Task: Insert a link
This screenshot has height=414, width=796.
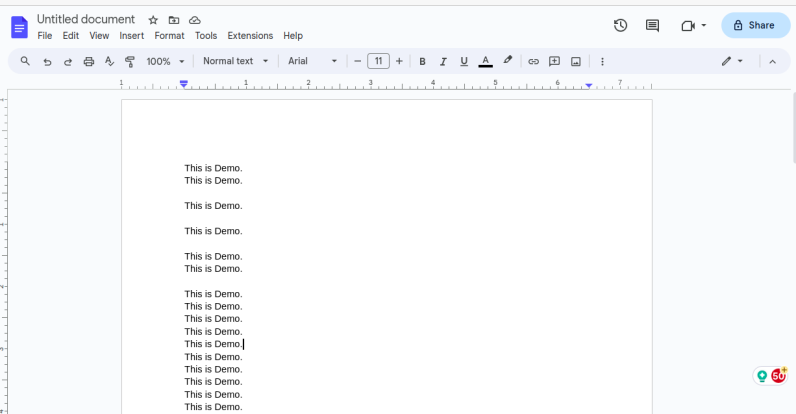Action: coord(533,61)
